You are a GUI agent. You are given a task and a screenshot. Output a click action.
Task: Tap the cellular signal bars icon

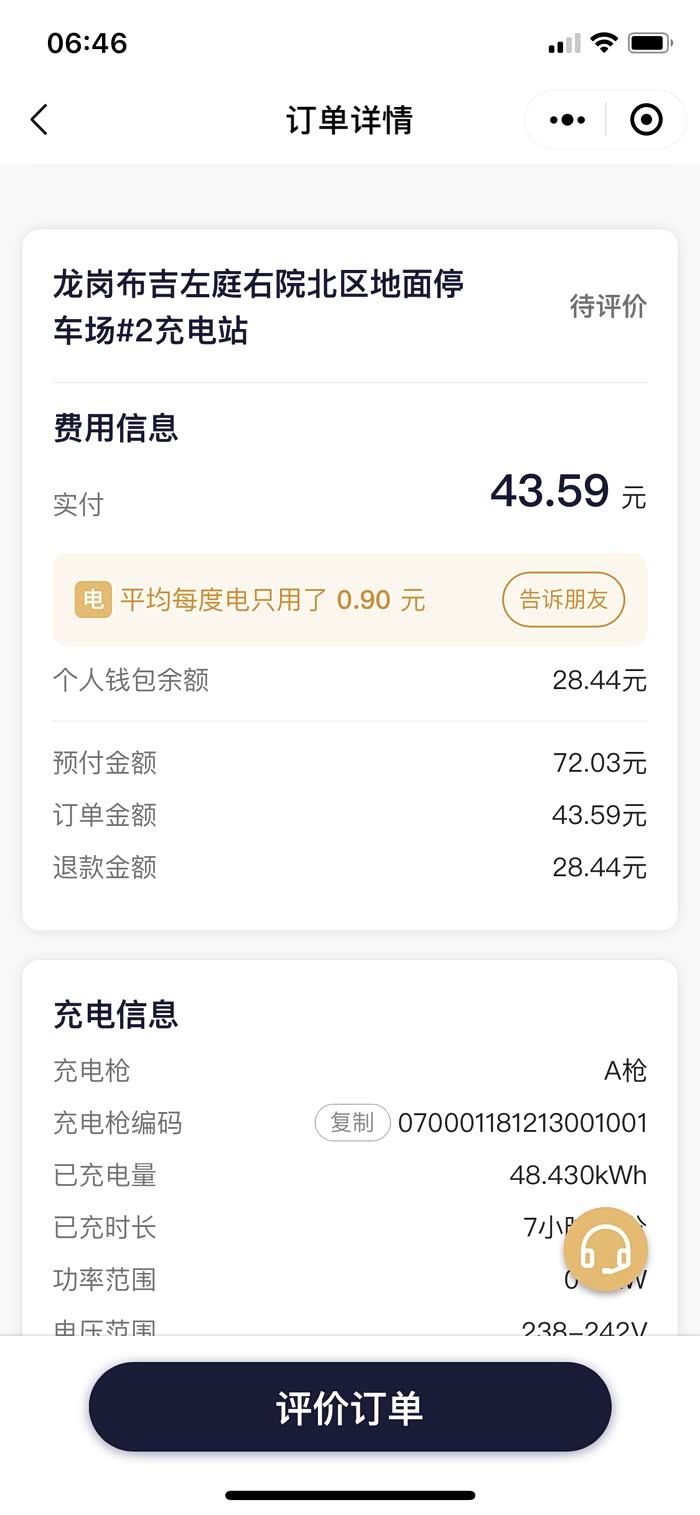click(564, 44)
